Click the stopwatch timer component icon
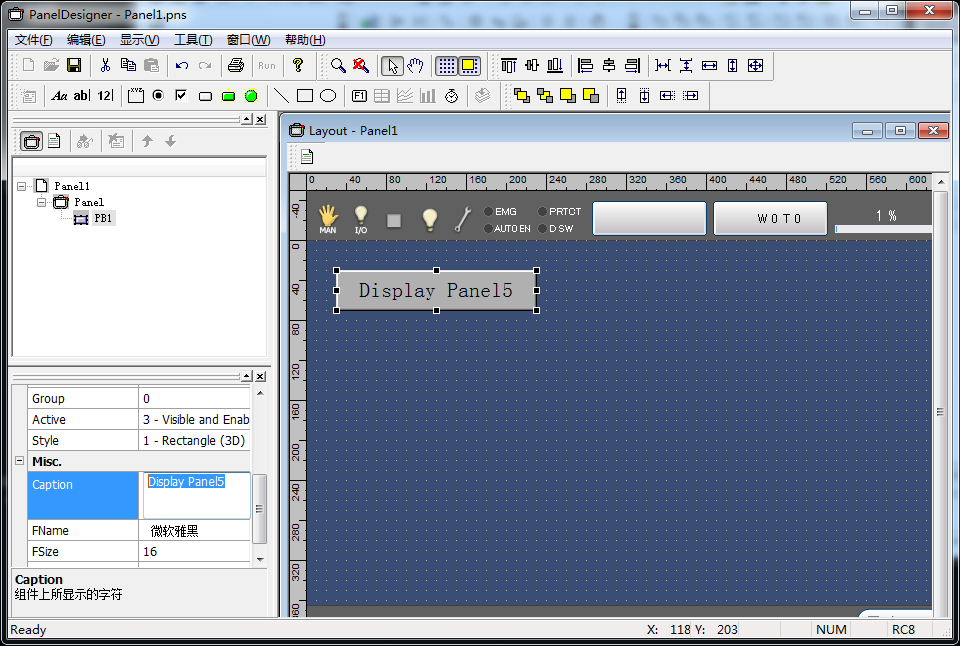This screenshot has height=646, width=960. pos(451,96)
